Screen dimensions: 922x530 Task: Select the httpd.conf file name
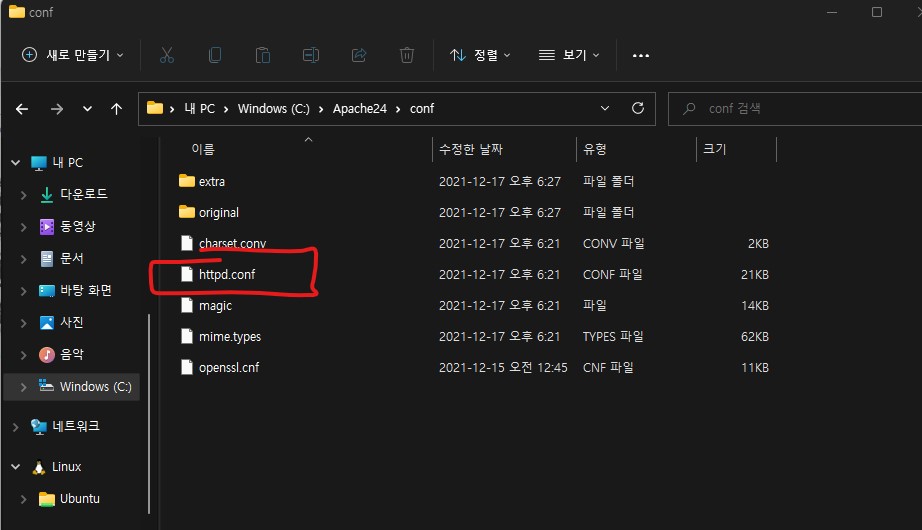coord(227,275)
